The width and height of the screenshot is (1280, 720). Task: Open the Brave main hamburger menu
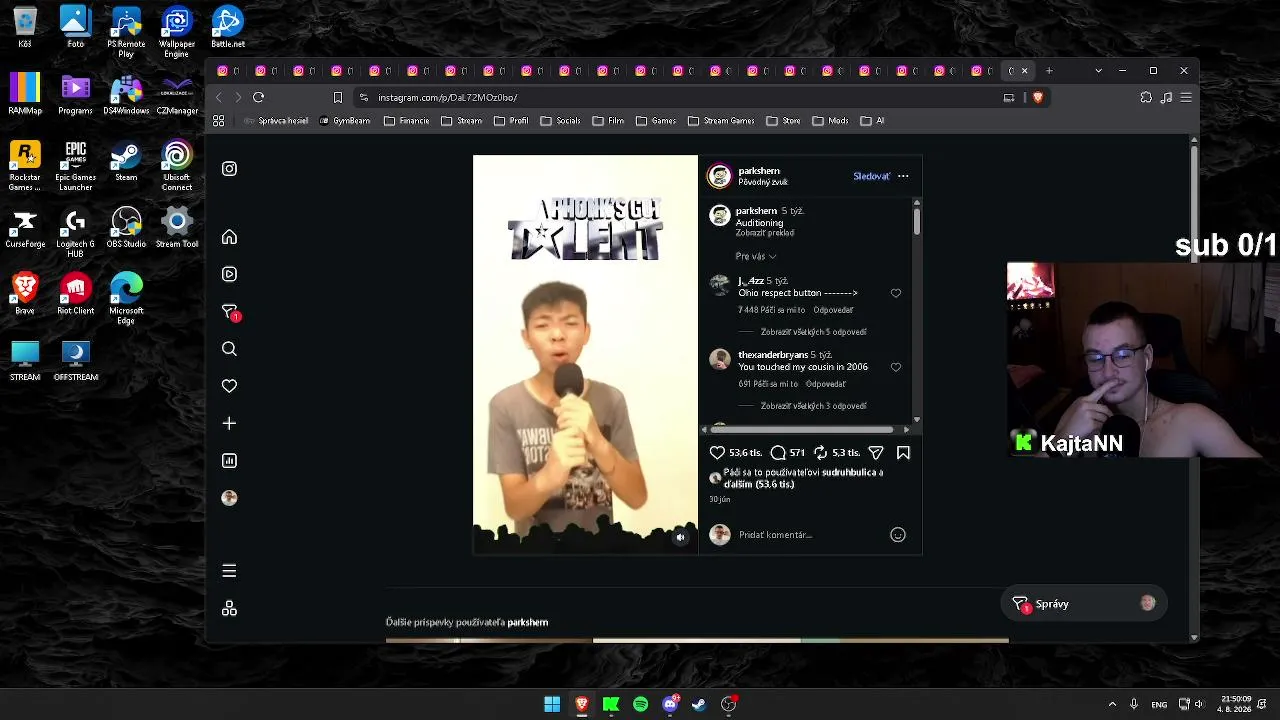point(1186,97)
